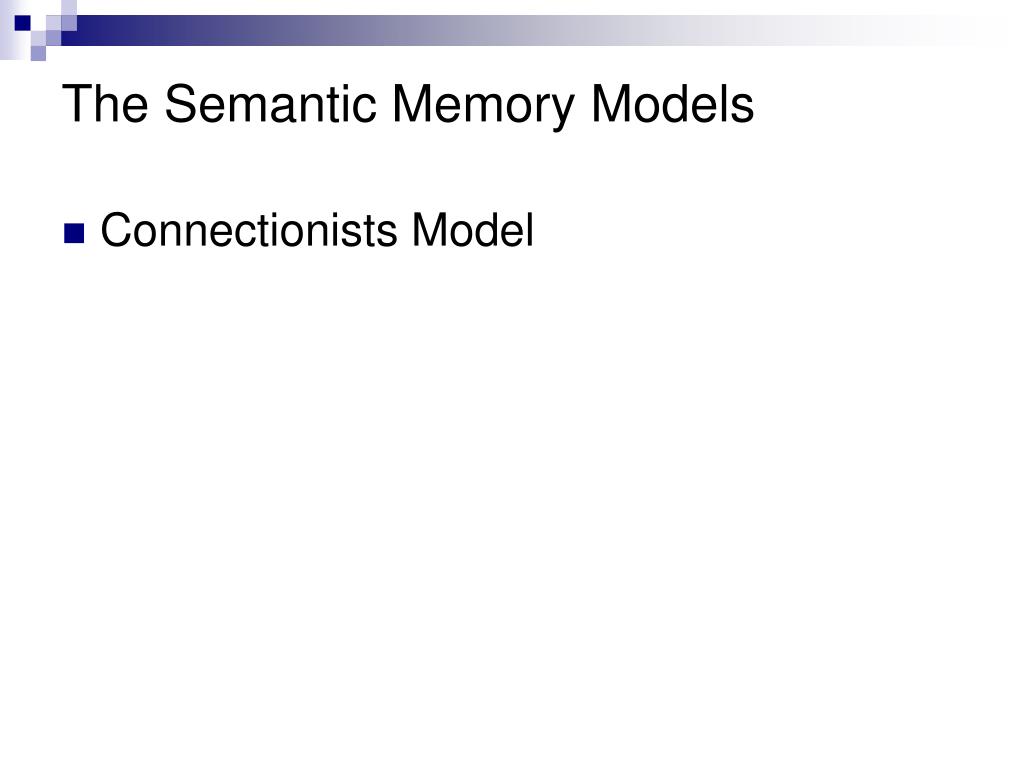1024x768 pixels.
Task: Click the dark navy square in corner decoration
Action: pyautogui.click(x=22, y=23)
